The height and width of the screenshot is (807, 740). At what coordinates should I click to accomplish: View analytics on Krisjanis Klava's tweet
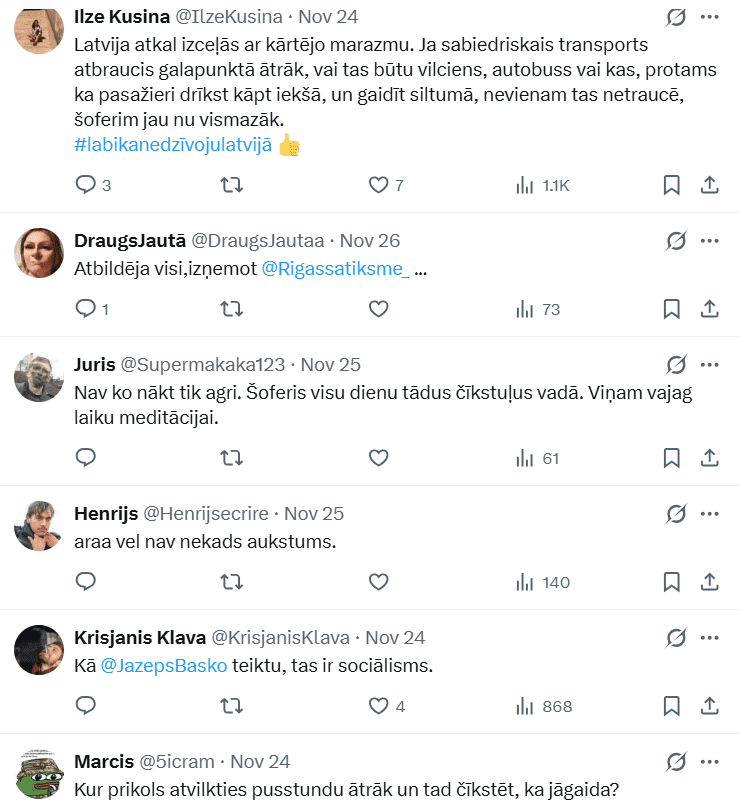(x=524, y=706)
